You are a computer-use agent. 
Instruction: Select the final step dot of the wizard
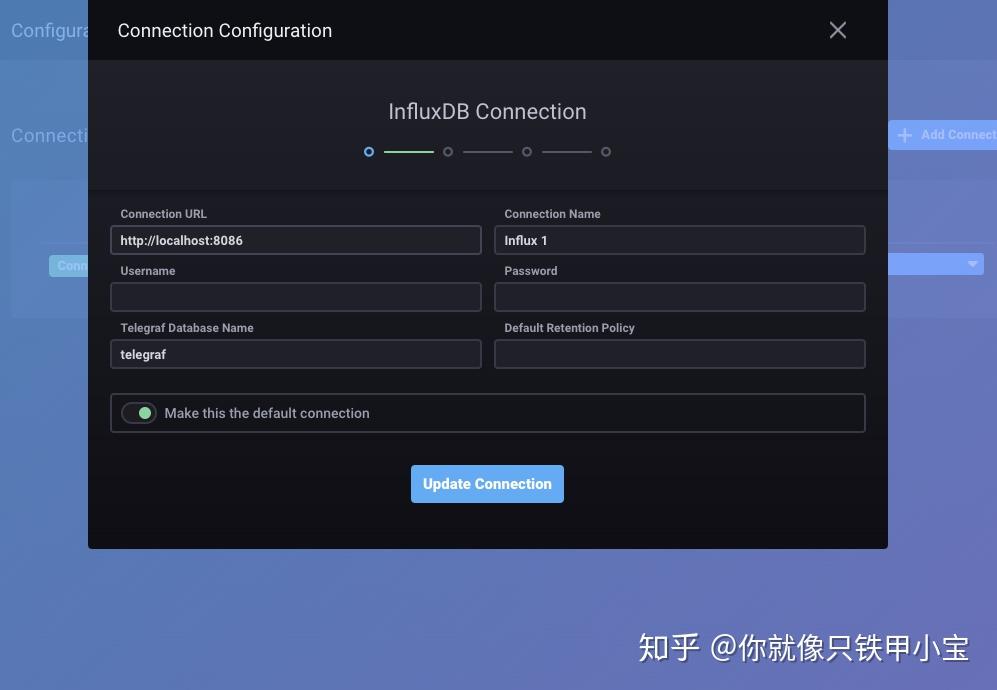606,151
